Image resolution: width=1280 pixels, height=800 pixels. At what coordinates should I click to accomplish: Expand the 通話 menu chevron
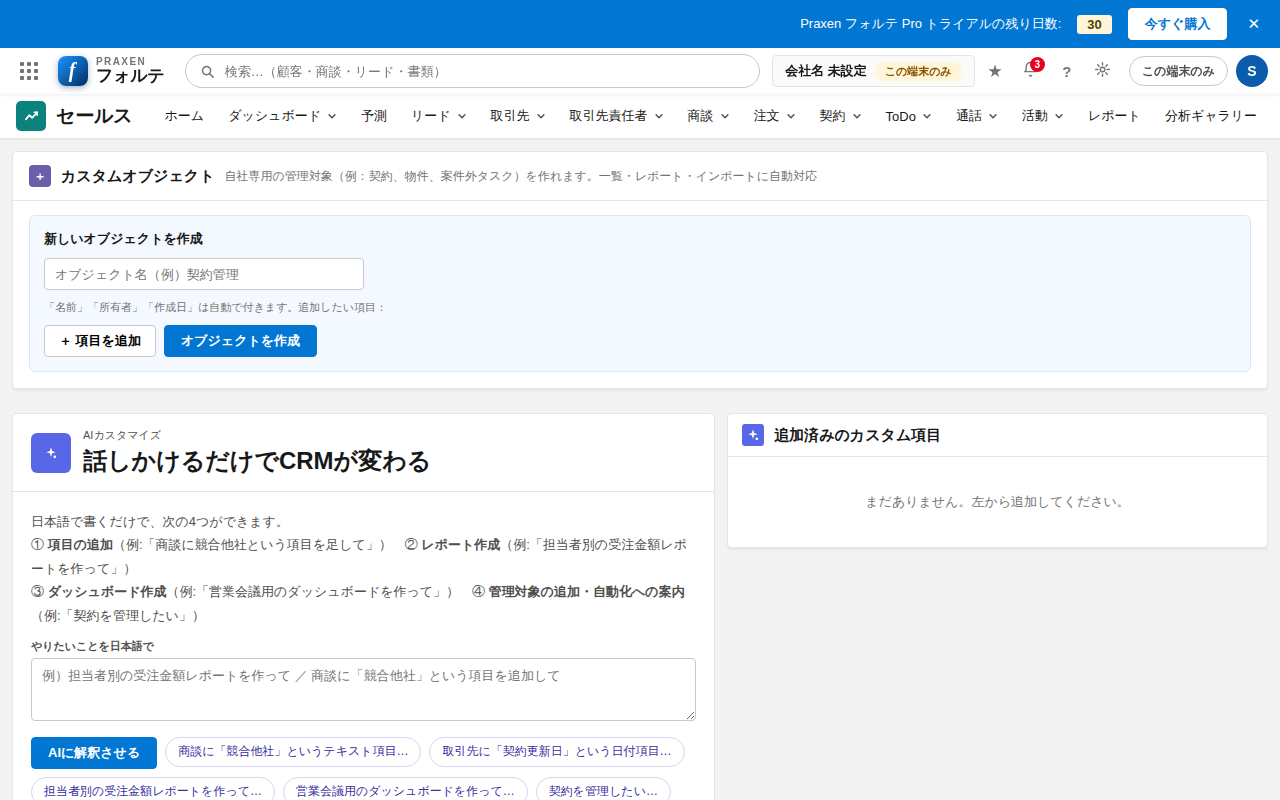pos(993,116)
